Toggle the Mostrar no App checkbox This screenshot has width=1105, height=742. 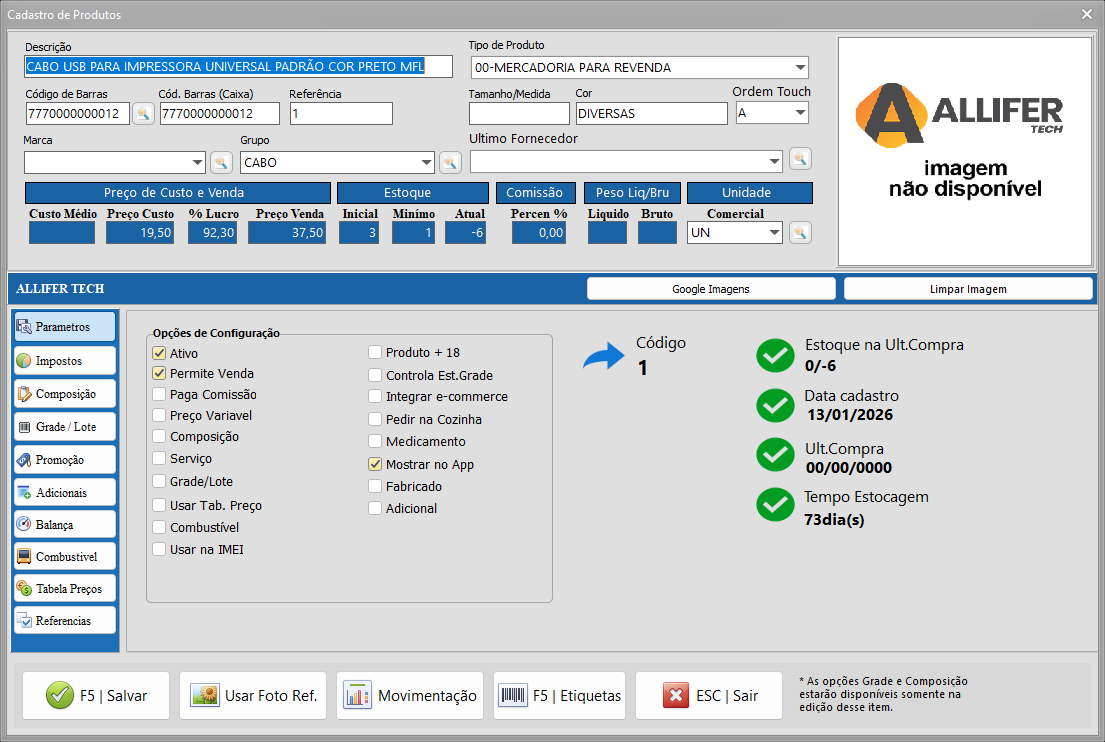coord(375,464)
